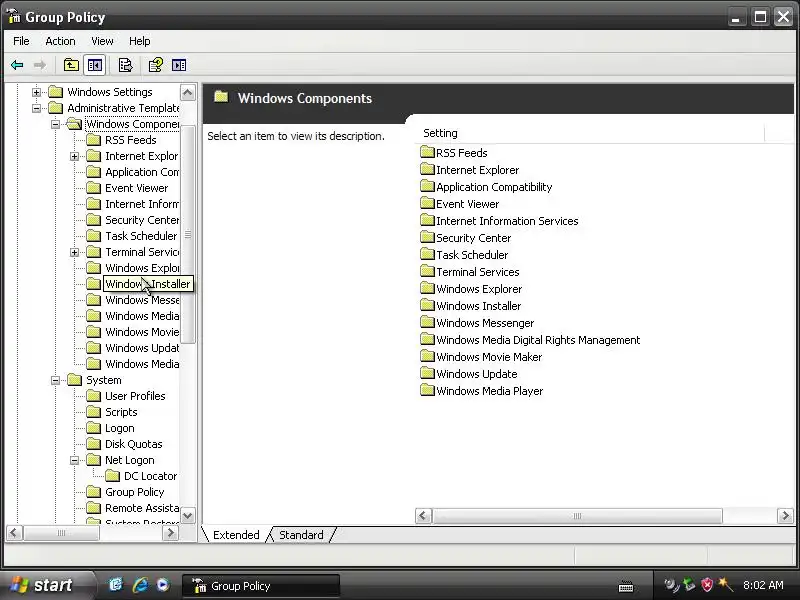The height and width of the screenshot is (600, 800).
Task: Switch to the Extended tab
Action: [236, 535]
